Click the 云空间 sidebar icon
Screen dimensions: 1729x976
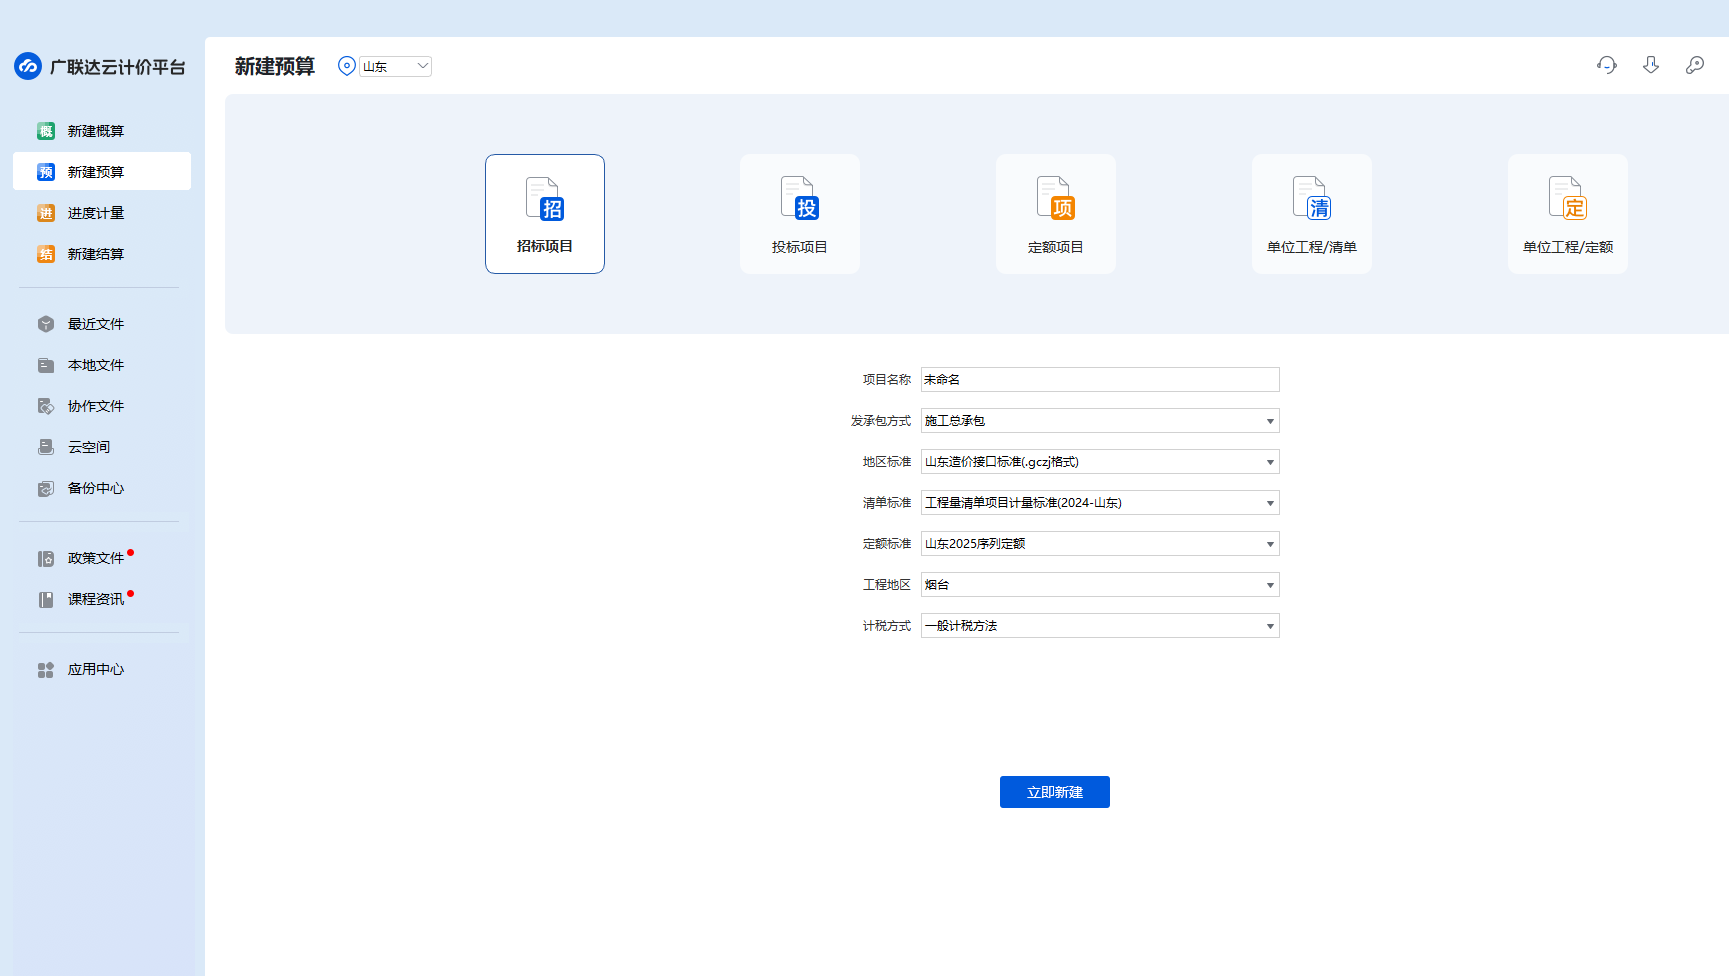[x=46, y=447]
